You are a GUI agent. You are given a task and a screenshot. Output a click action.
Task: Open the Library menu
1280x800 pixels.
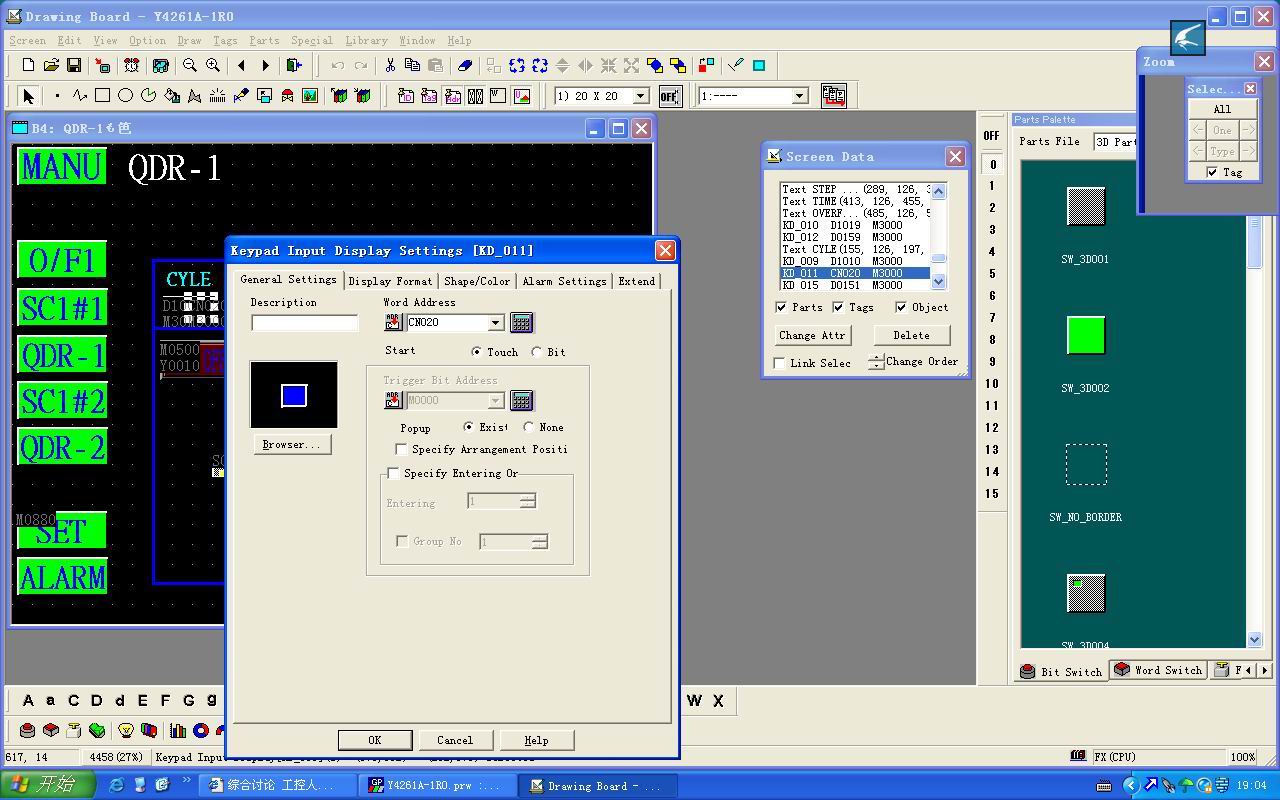(x=366, y=40)
